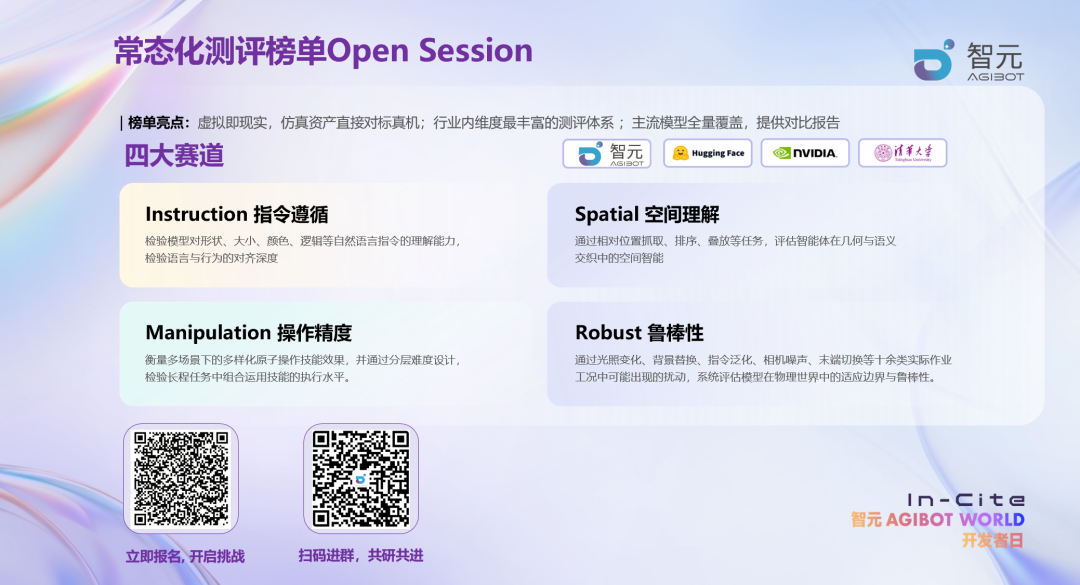The image size is (1080, 585).
Task: Click the 智元 AGIBOT WORLD text
Action: [937, 520]
